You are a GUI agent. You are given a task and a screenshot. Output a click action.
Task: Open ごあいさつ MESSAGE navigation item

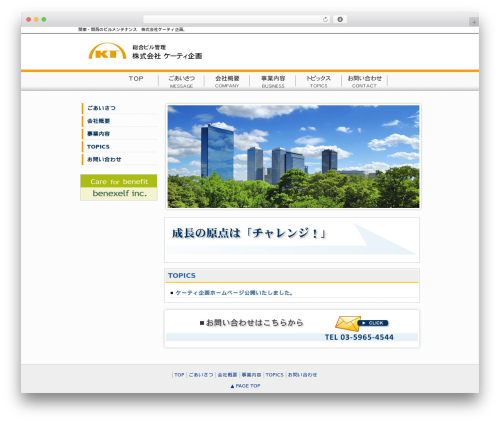pos(181,81)
